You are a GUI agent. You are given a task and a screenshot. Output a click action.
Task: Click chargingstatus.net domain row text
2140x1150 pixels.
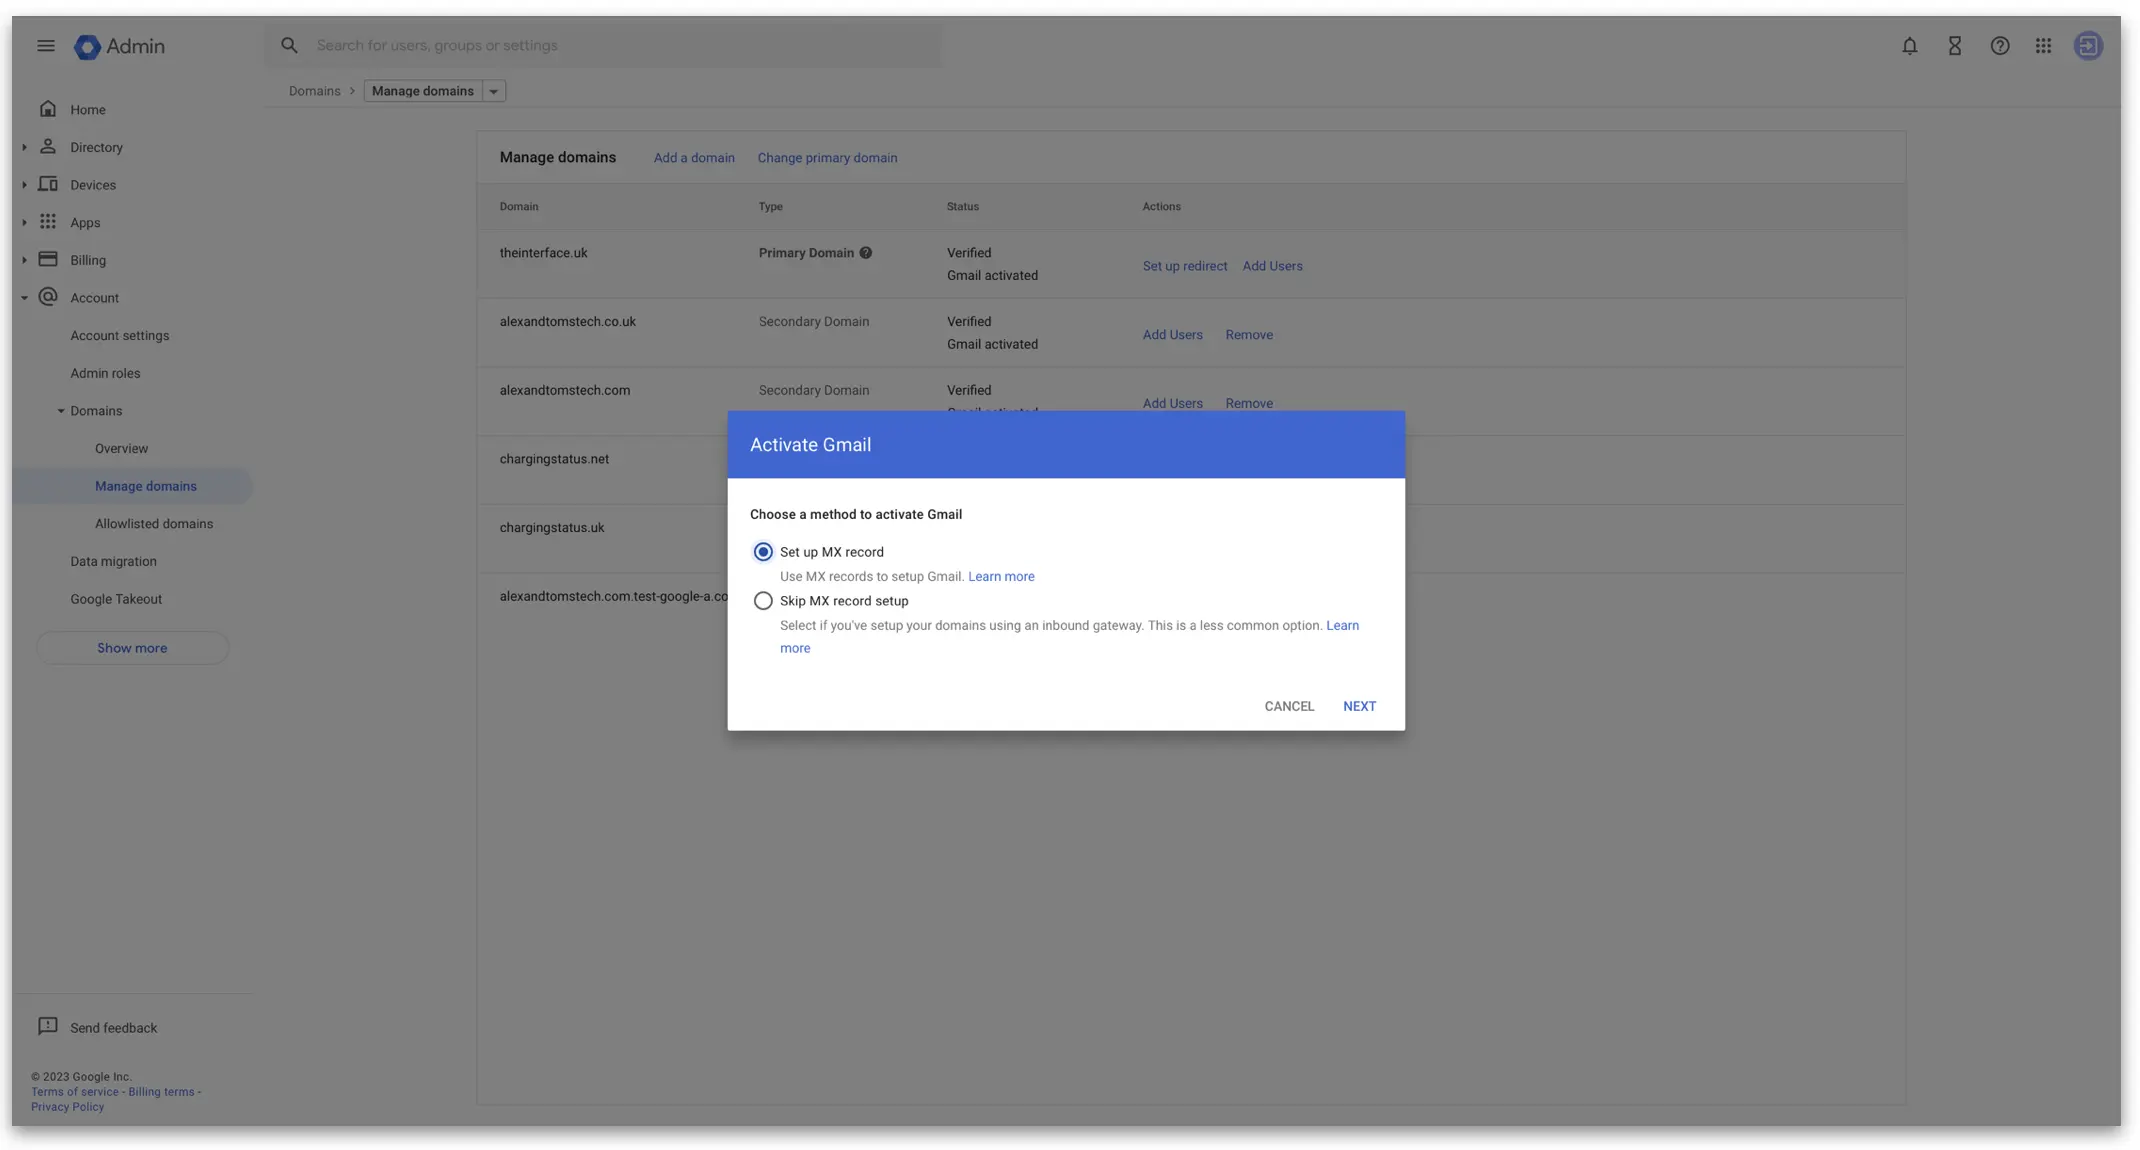pyautogui.click(x=554, y=459)
